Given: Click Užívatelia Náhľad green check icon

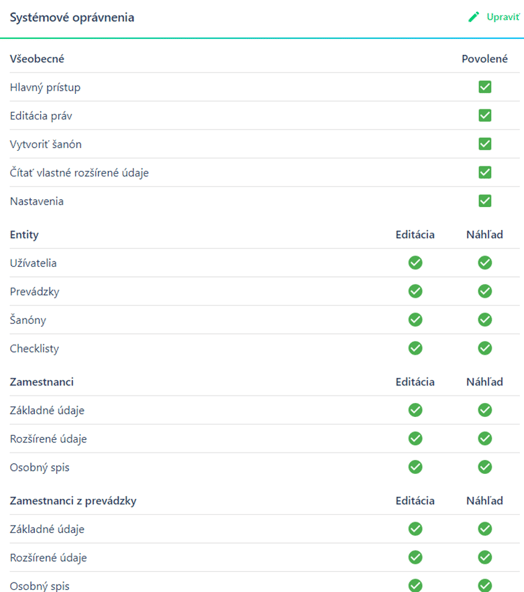Looking at the screenshot, I should (x=485, y=263).
